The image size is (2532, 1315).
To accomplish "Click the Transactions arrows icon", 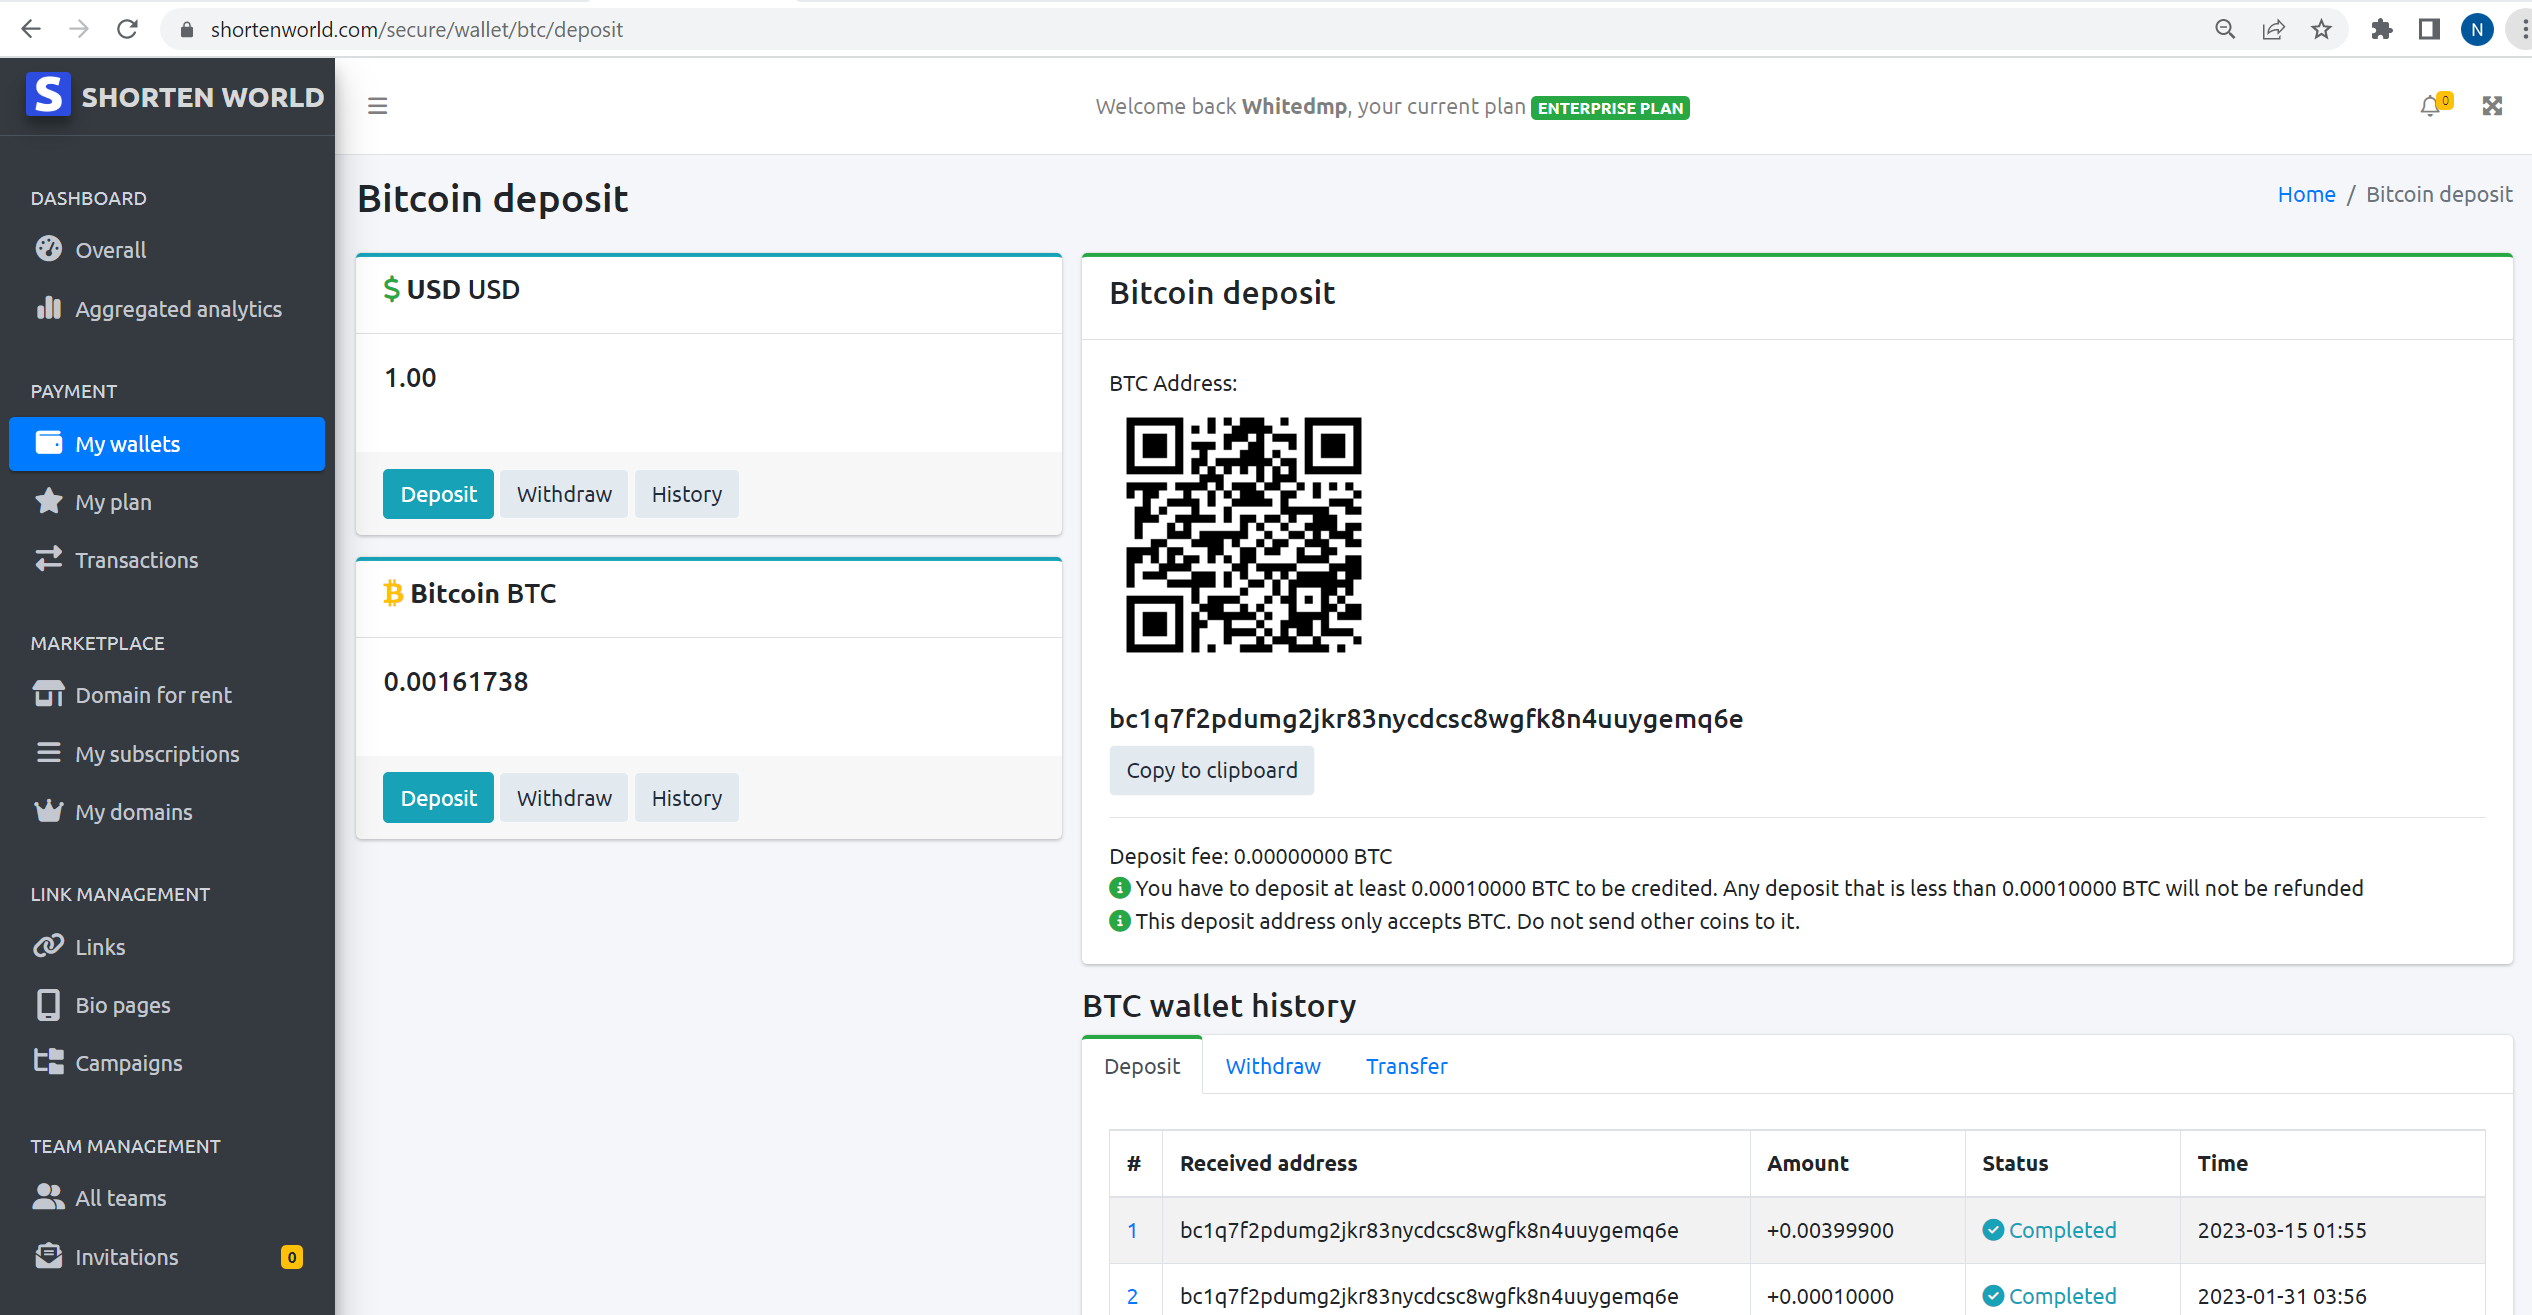I will click(x=48, y=559).
